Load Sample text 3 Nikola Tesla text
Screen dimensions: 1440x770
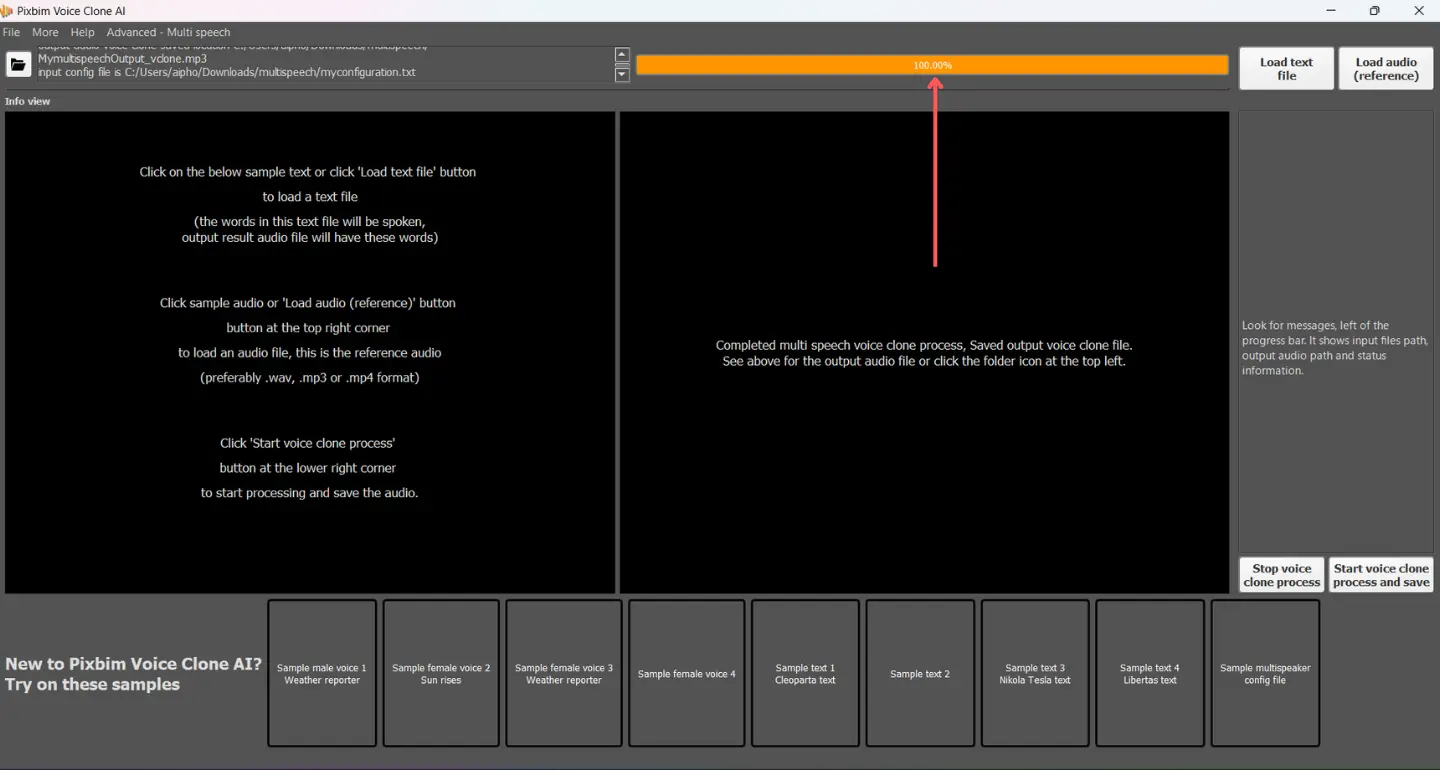pos(1035,673)
